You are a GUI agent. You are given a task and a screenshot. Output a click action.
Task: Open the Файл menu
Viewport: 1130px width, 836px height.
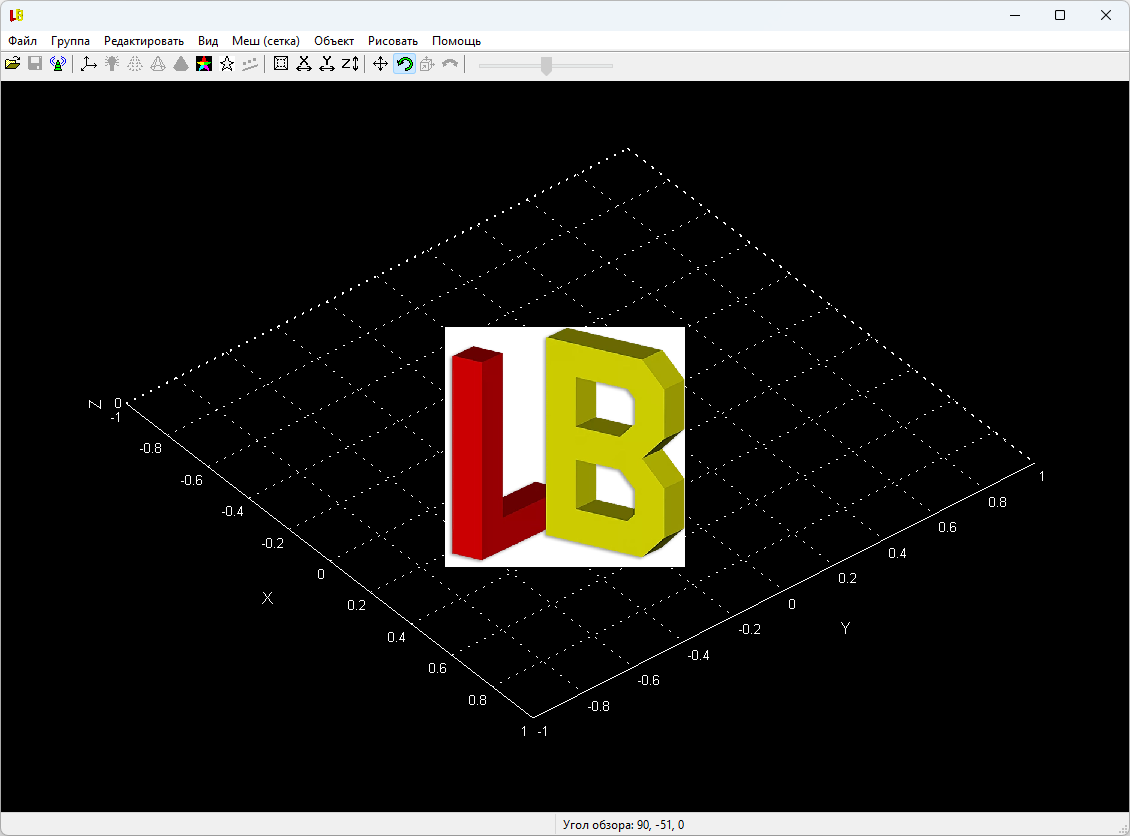point(22,41)
